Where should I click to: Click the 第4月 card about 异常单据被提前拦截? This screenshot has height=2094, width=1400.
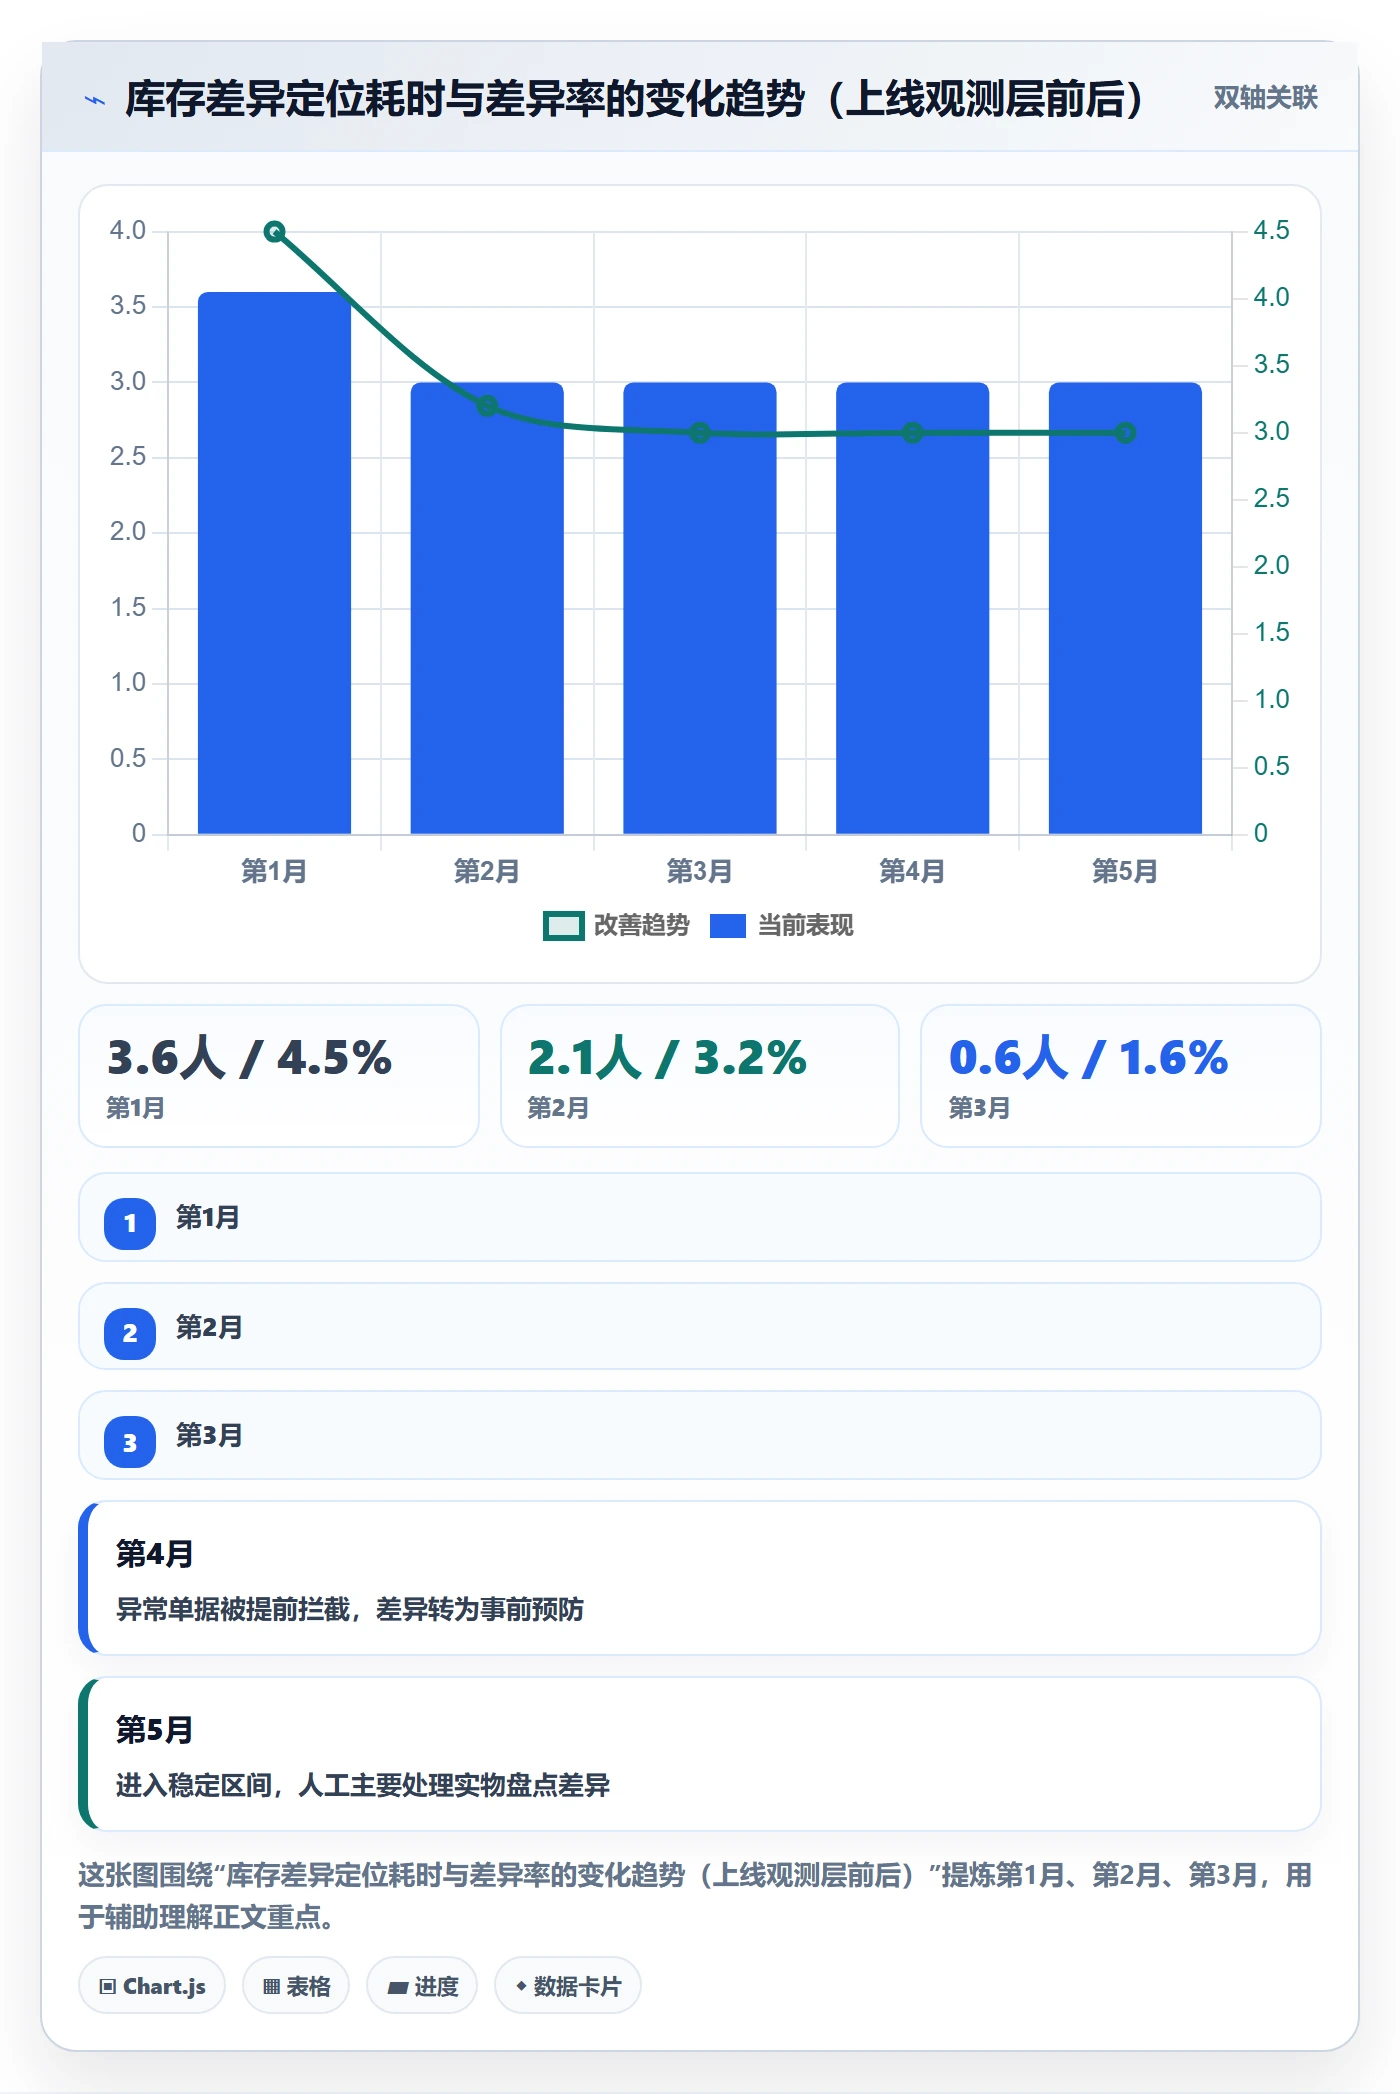(700, 1578)
